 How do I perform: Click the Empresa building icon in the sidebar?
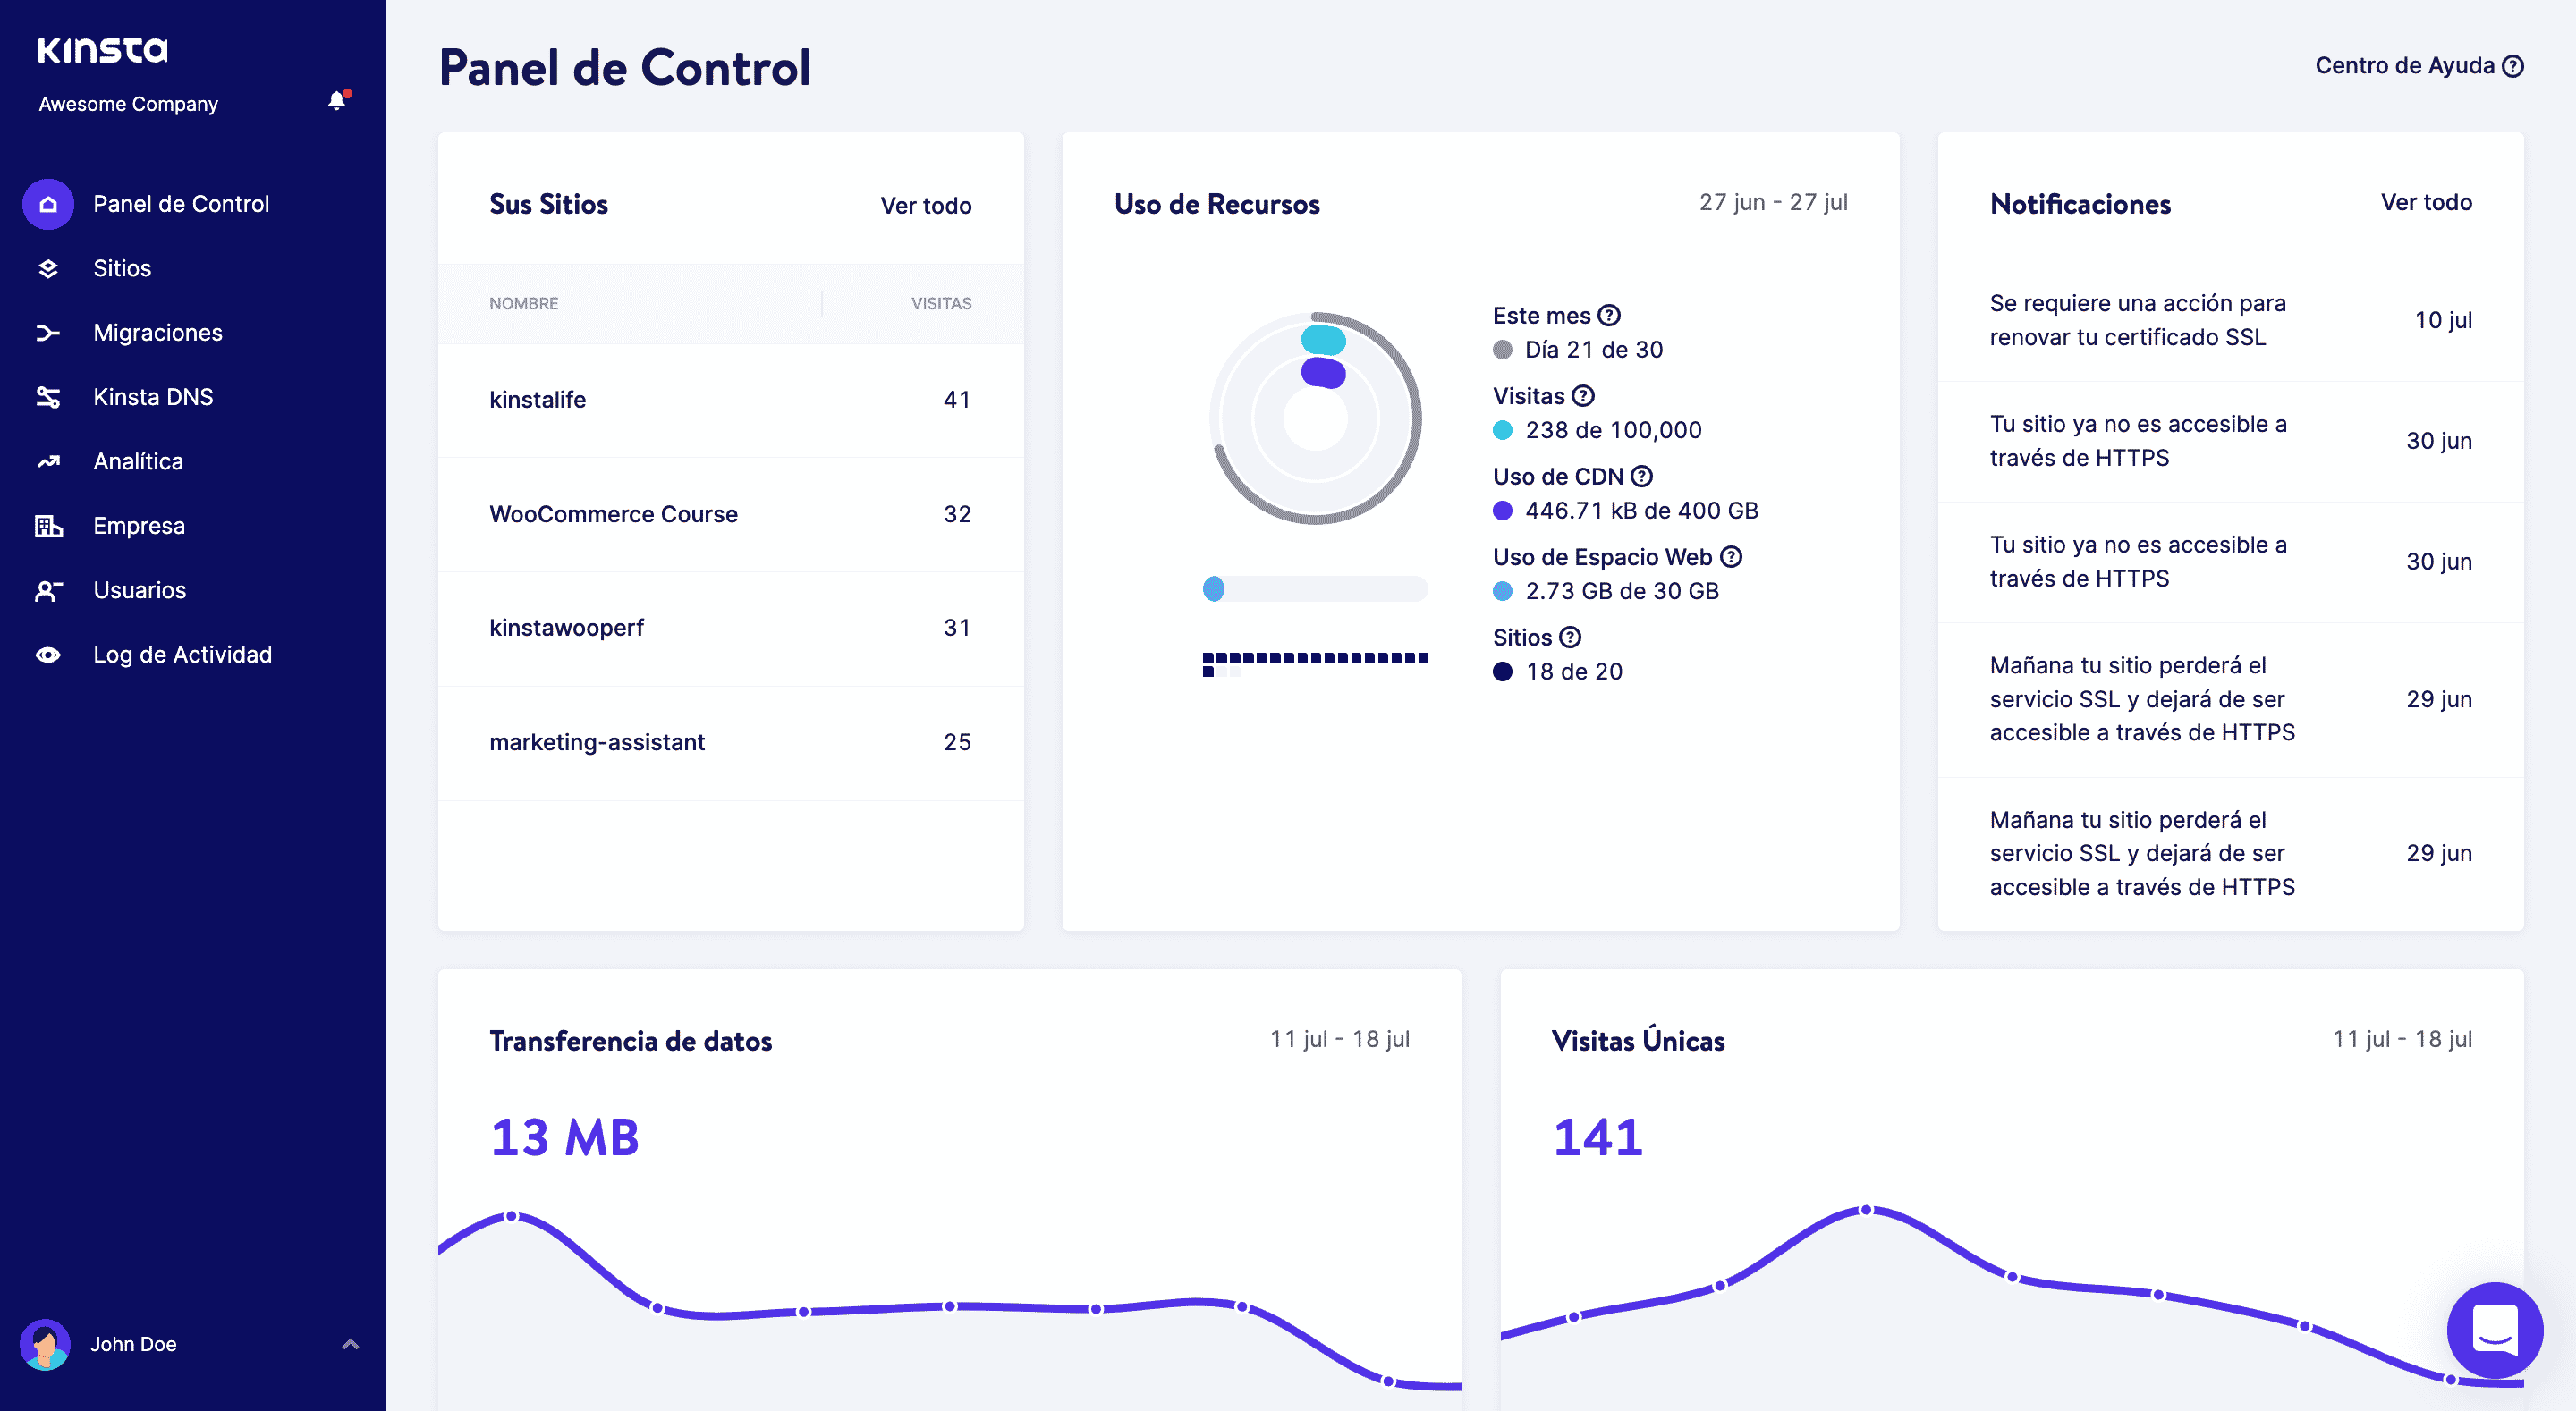coord(48,526)
